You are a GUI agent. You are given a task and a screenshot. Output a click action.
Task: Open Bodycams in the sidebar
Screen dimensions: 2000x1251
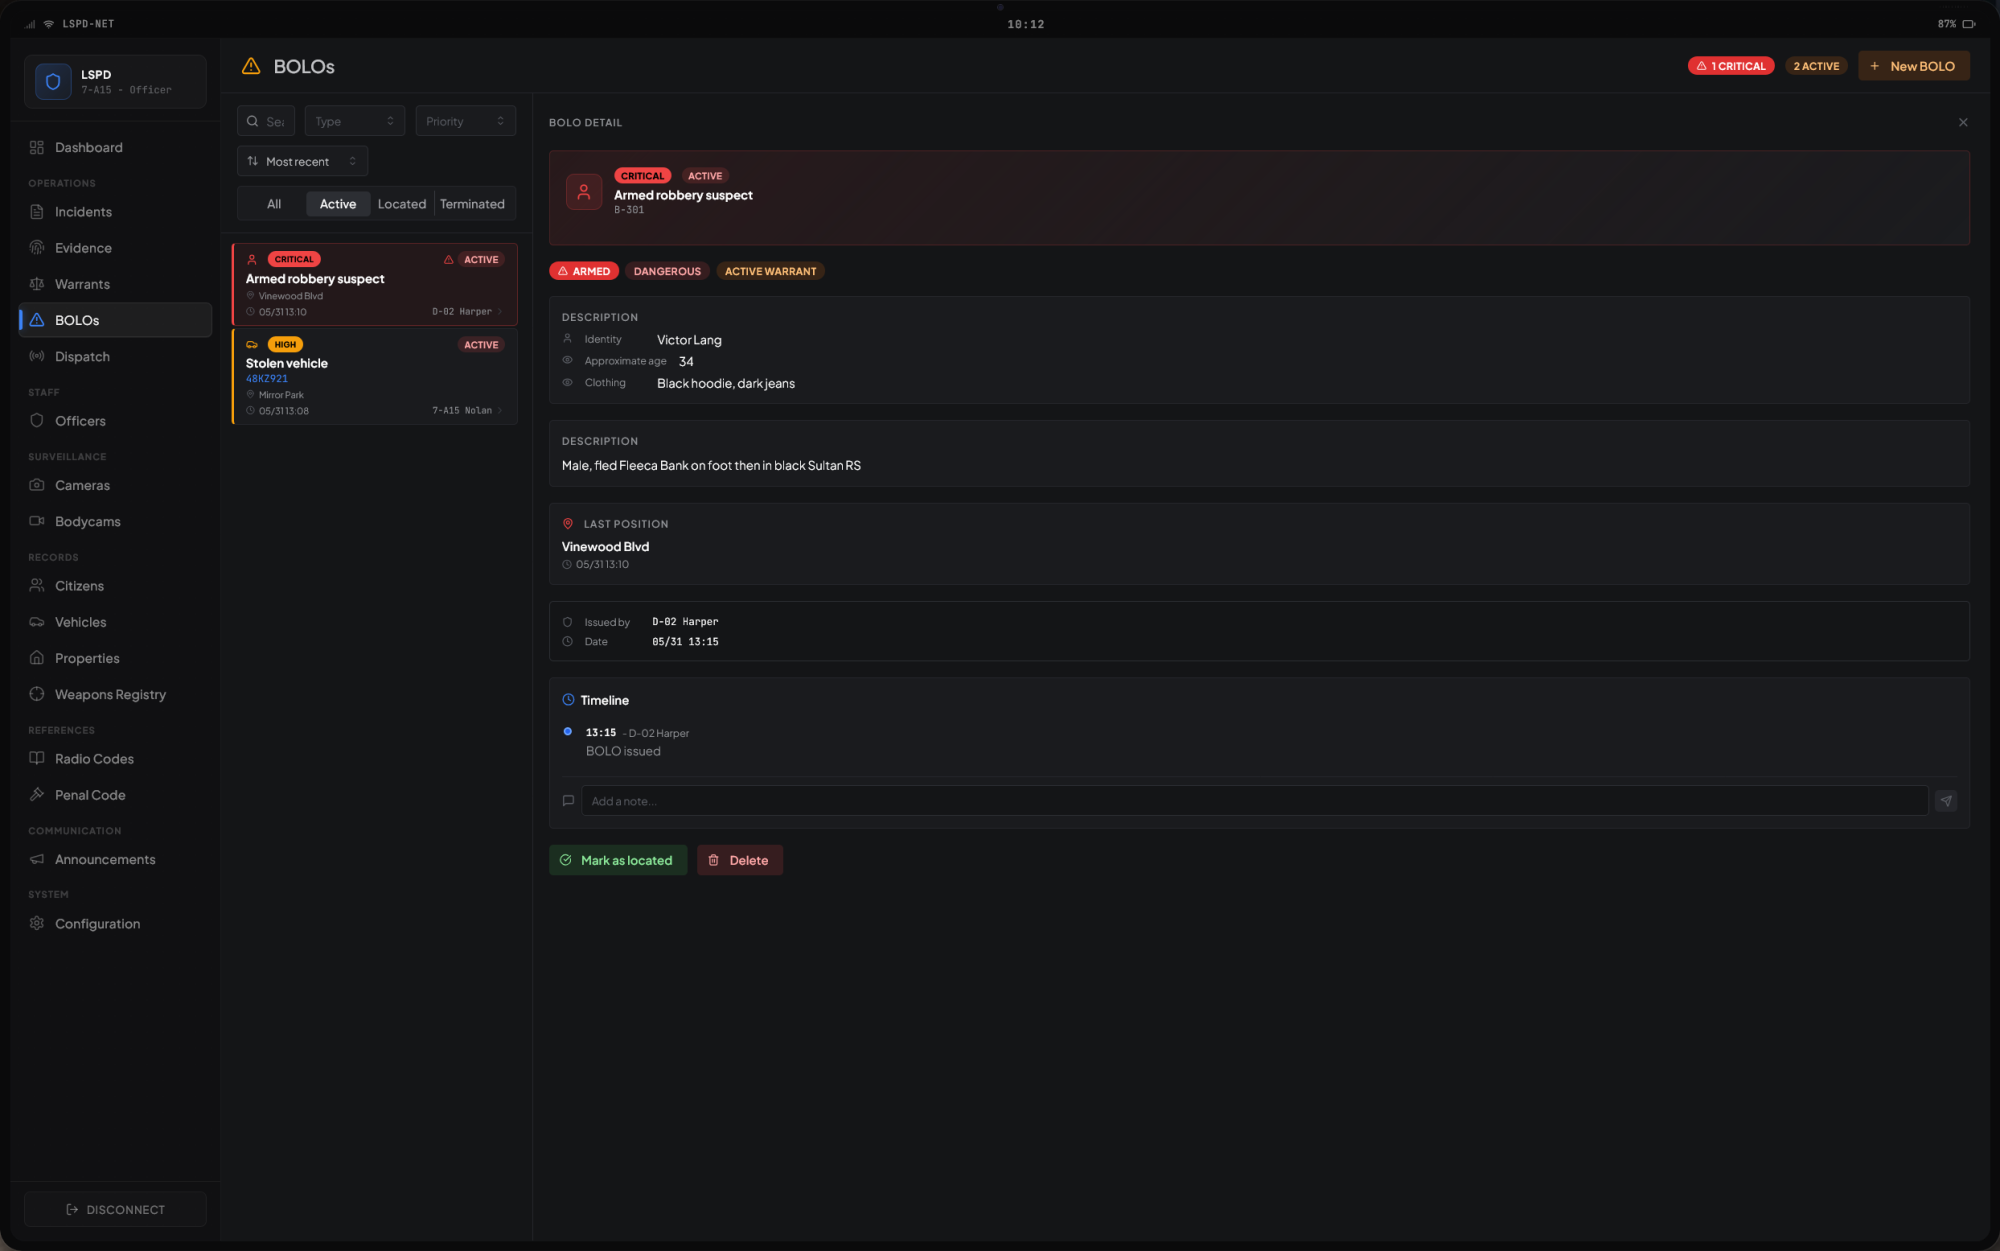click(x=115, y=521)
